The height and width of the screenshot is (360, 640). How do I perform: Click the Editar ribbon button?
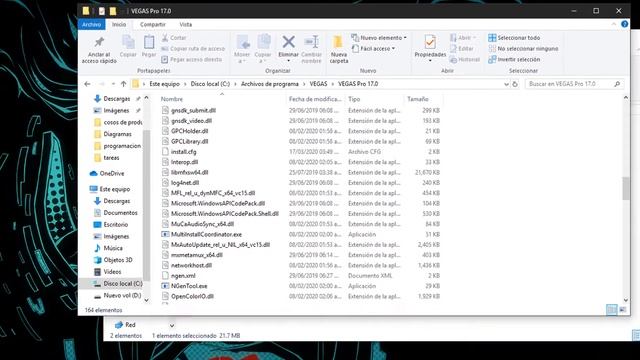pos(462,49)
